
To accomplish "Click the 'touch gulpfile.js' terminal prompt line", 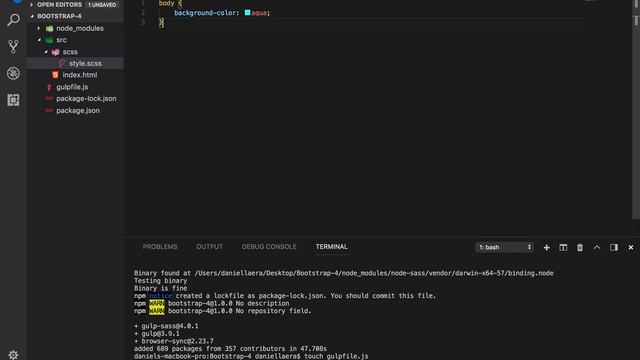I will [x=251, y=356].
